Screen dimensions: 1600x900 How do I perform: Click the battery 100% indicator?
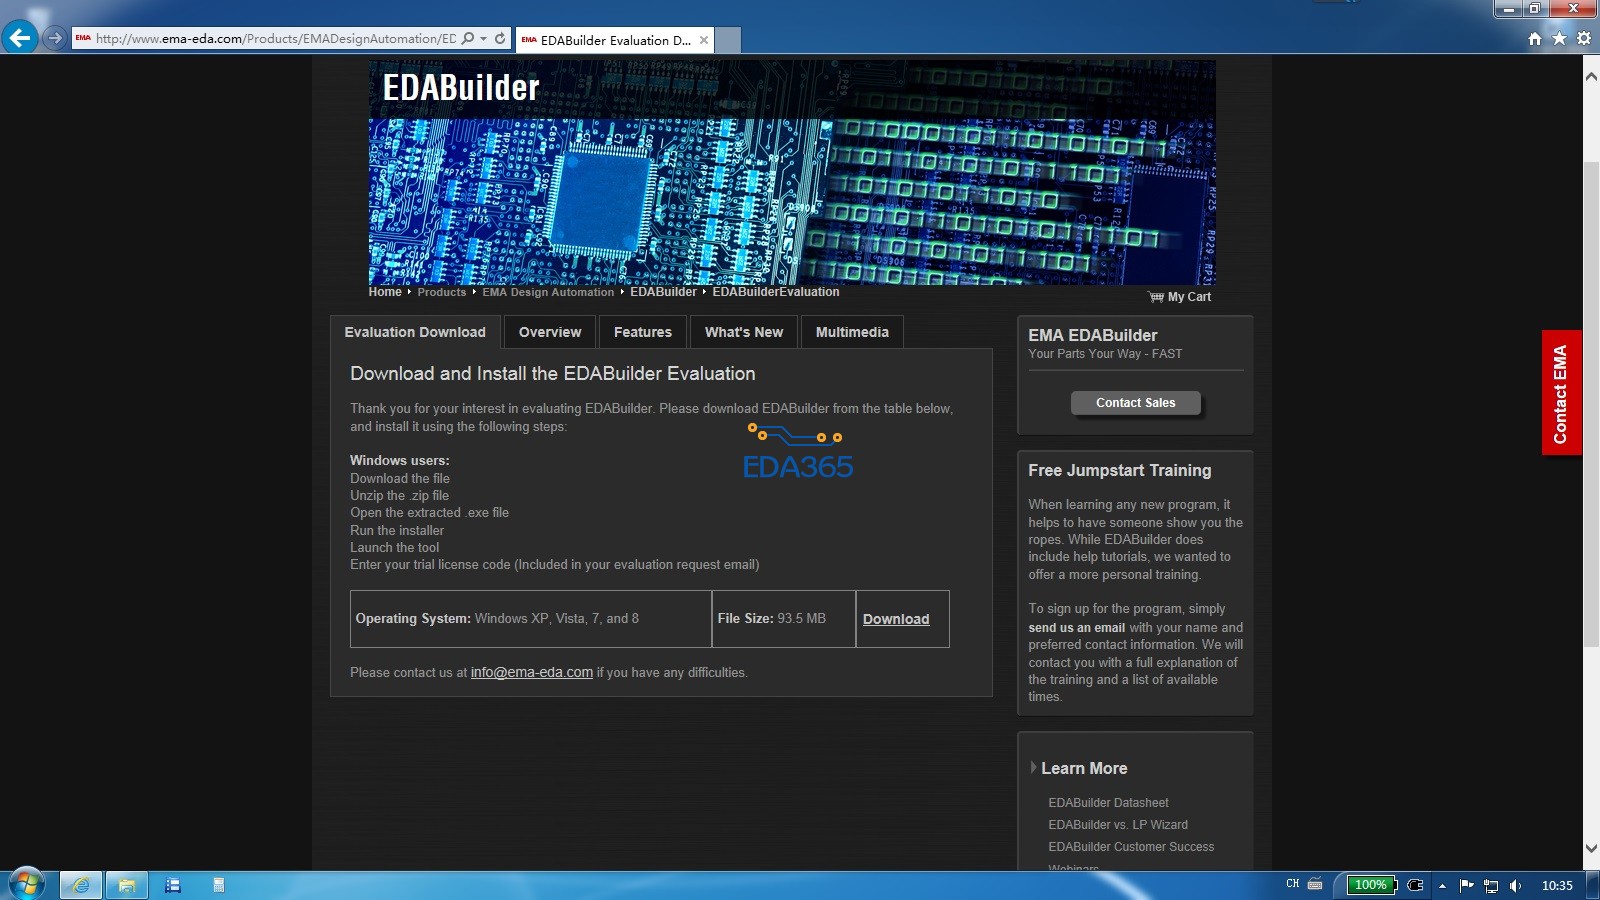coord(1372,885)
